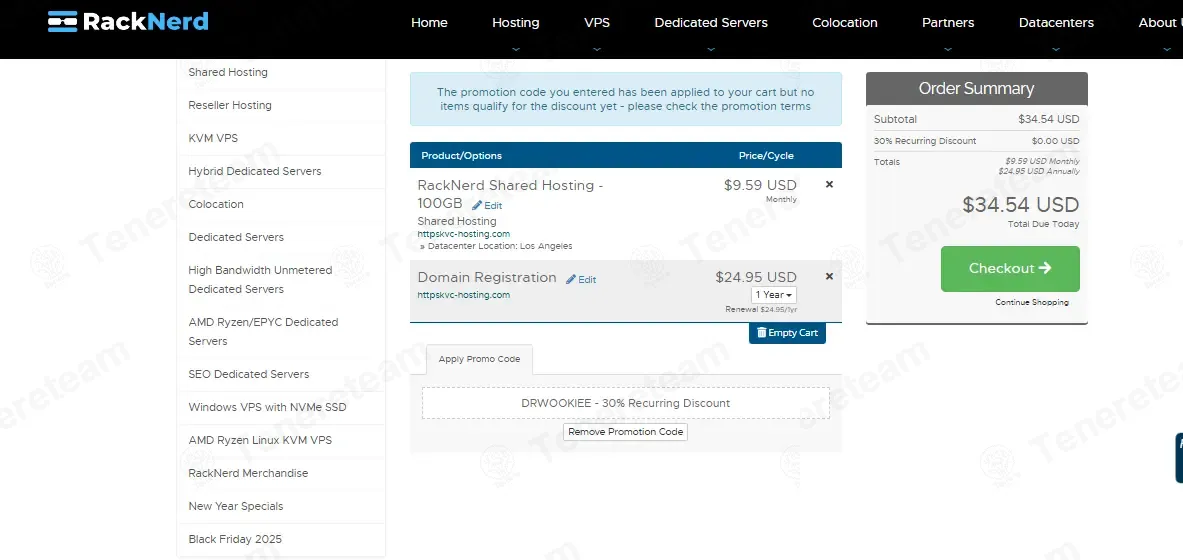This screenshot has width=1183, height=560.
Task: Open the Colocation top navigation item
Action: point(844,23)
